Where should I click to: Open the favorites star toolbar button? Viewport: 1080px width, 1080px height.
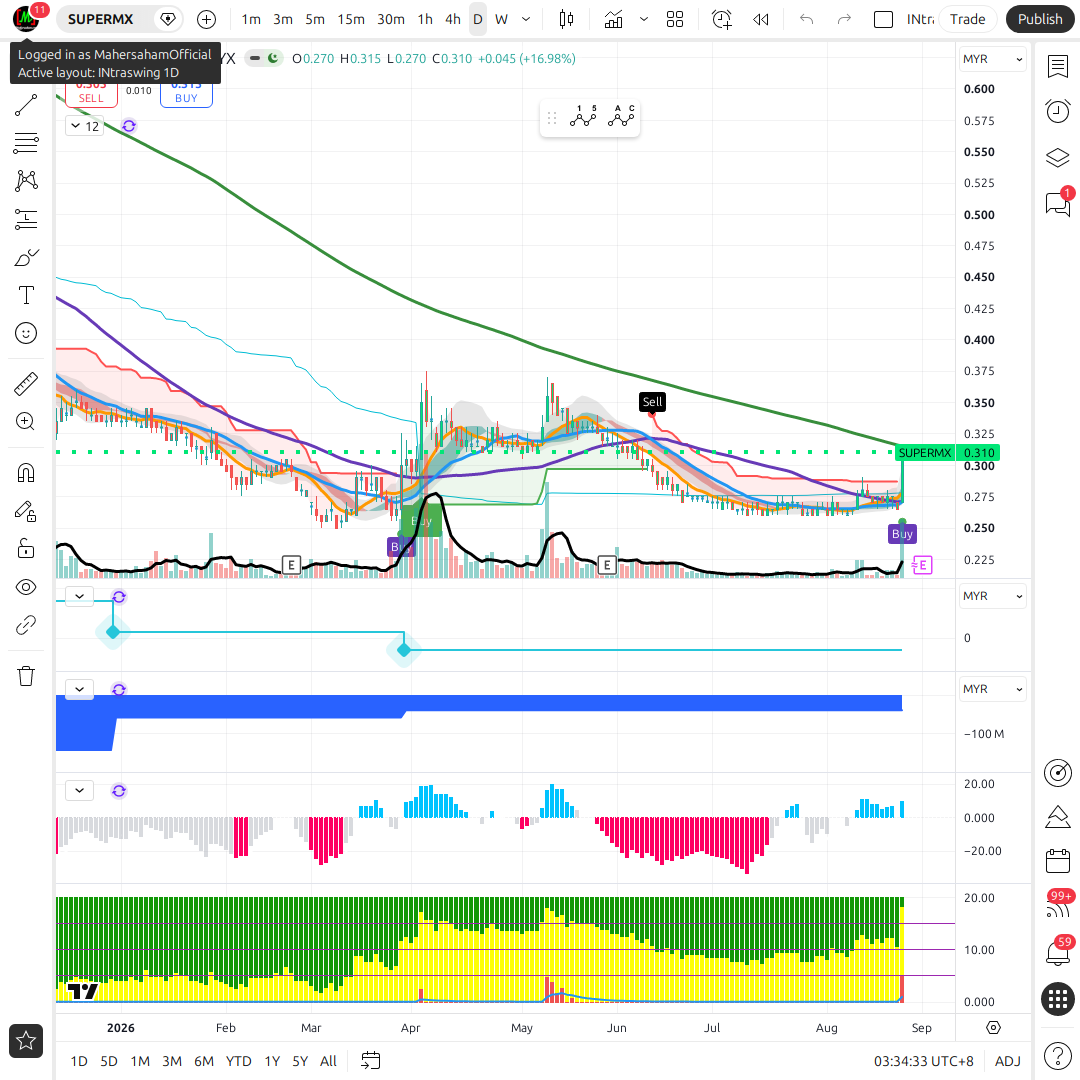[26, 1041]
